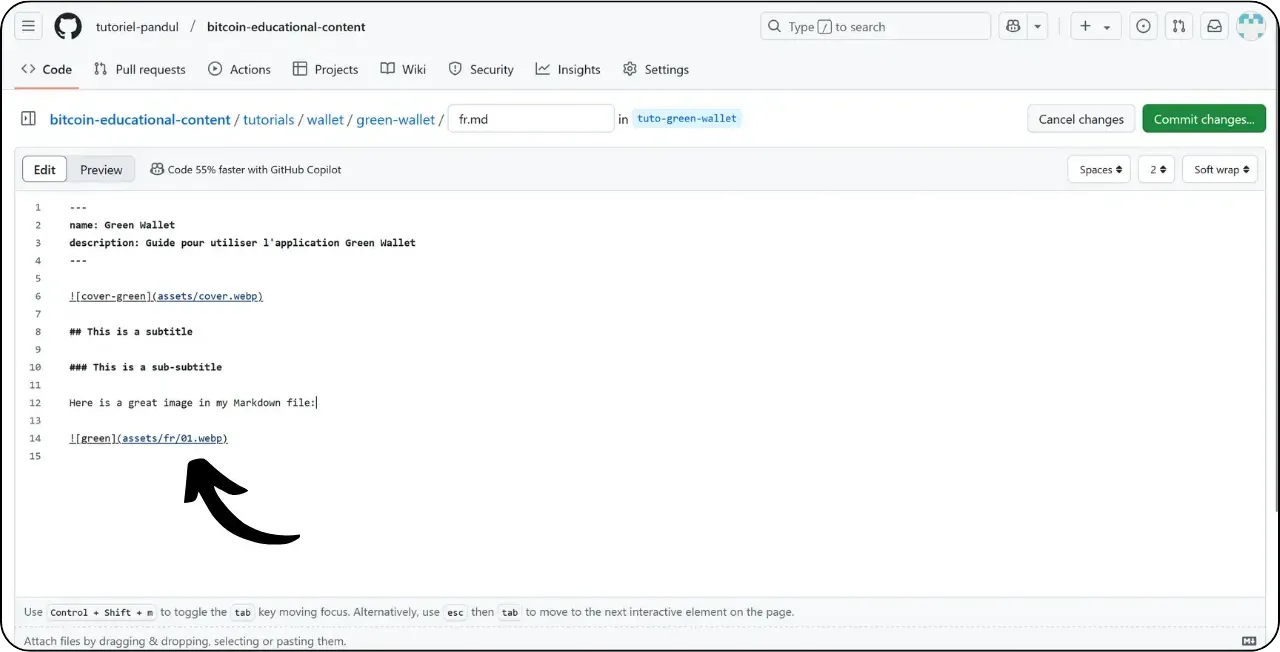The width and height of the screenshot is (1280, 652).
Task: Open Copilot from the header icon
Action: point(1012,26)
